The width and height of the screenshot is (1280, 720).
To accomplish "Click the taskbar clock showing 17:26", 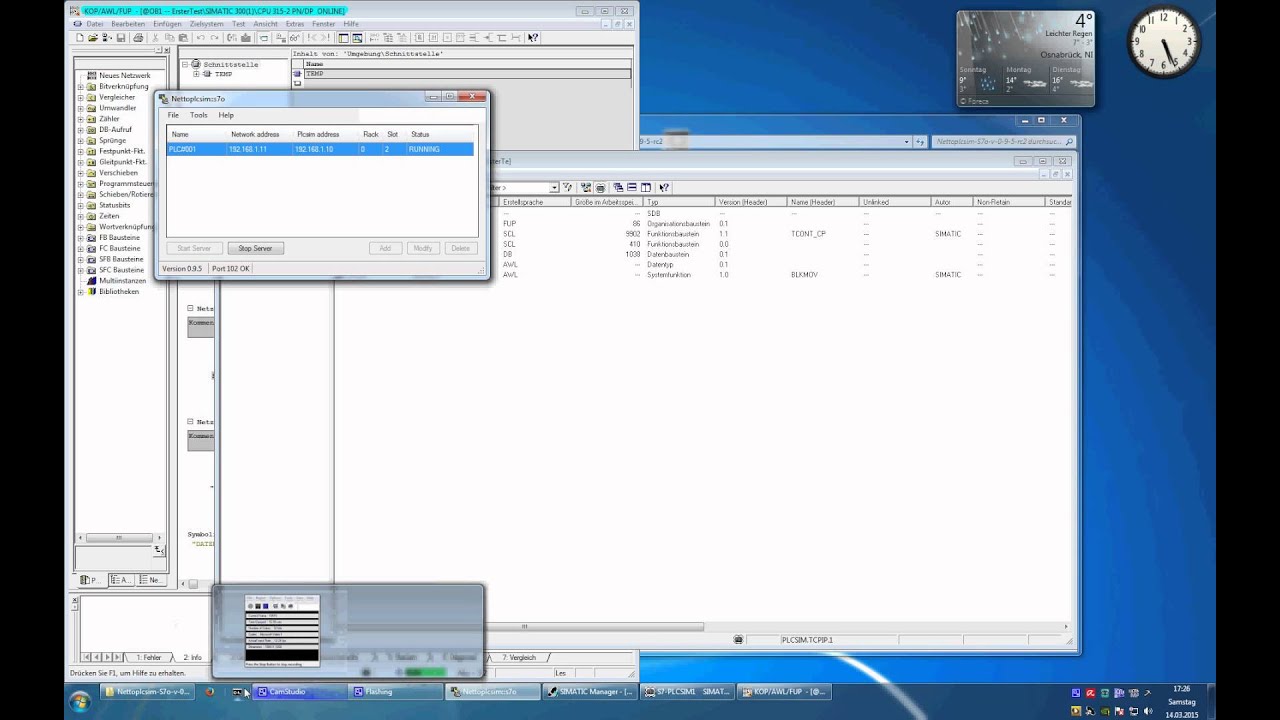I will 1181,688.
